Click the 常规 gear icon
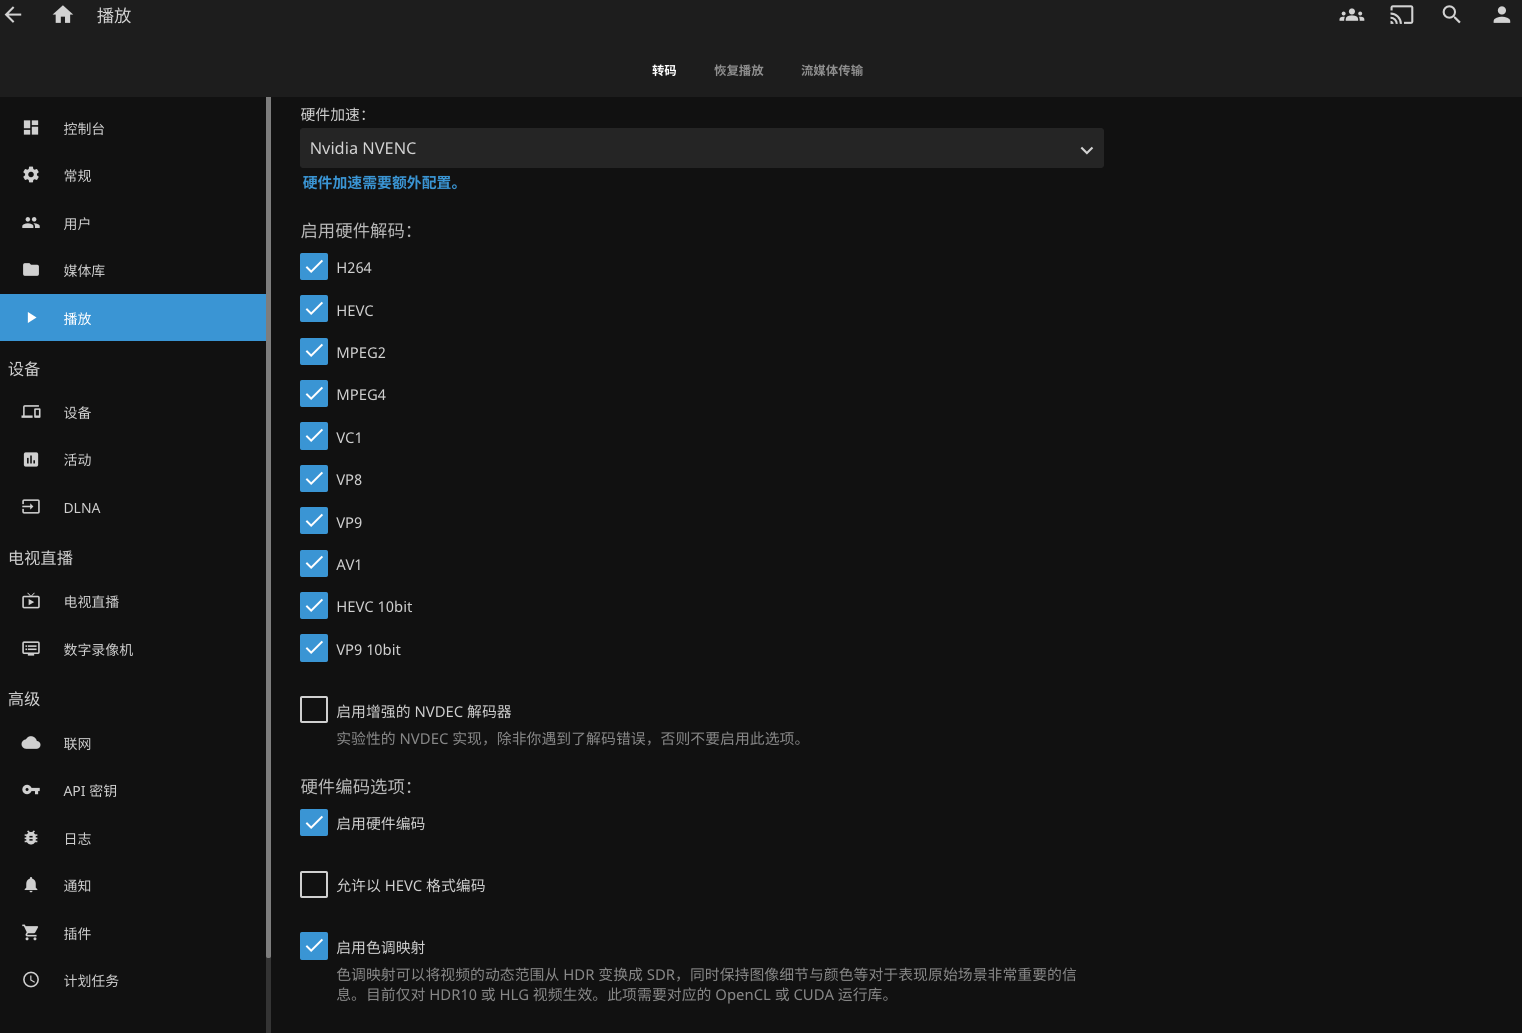1522x1033 pixels. point(31,175)
